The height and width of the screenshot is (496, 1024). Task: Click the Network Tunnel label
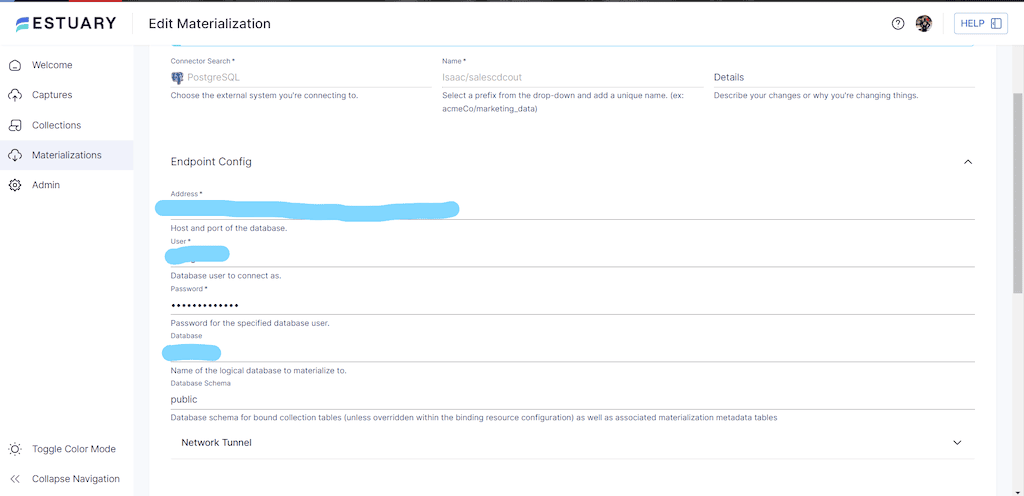point(216,442)
